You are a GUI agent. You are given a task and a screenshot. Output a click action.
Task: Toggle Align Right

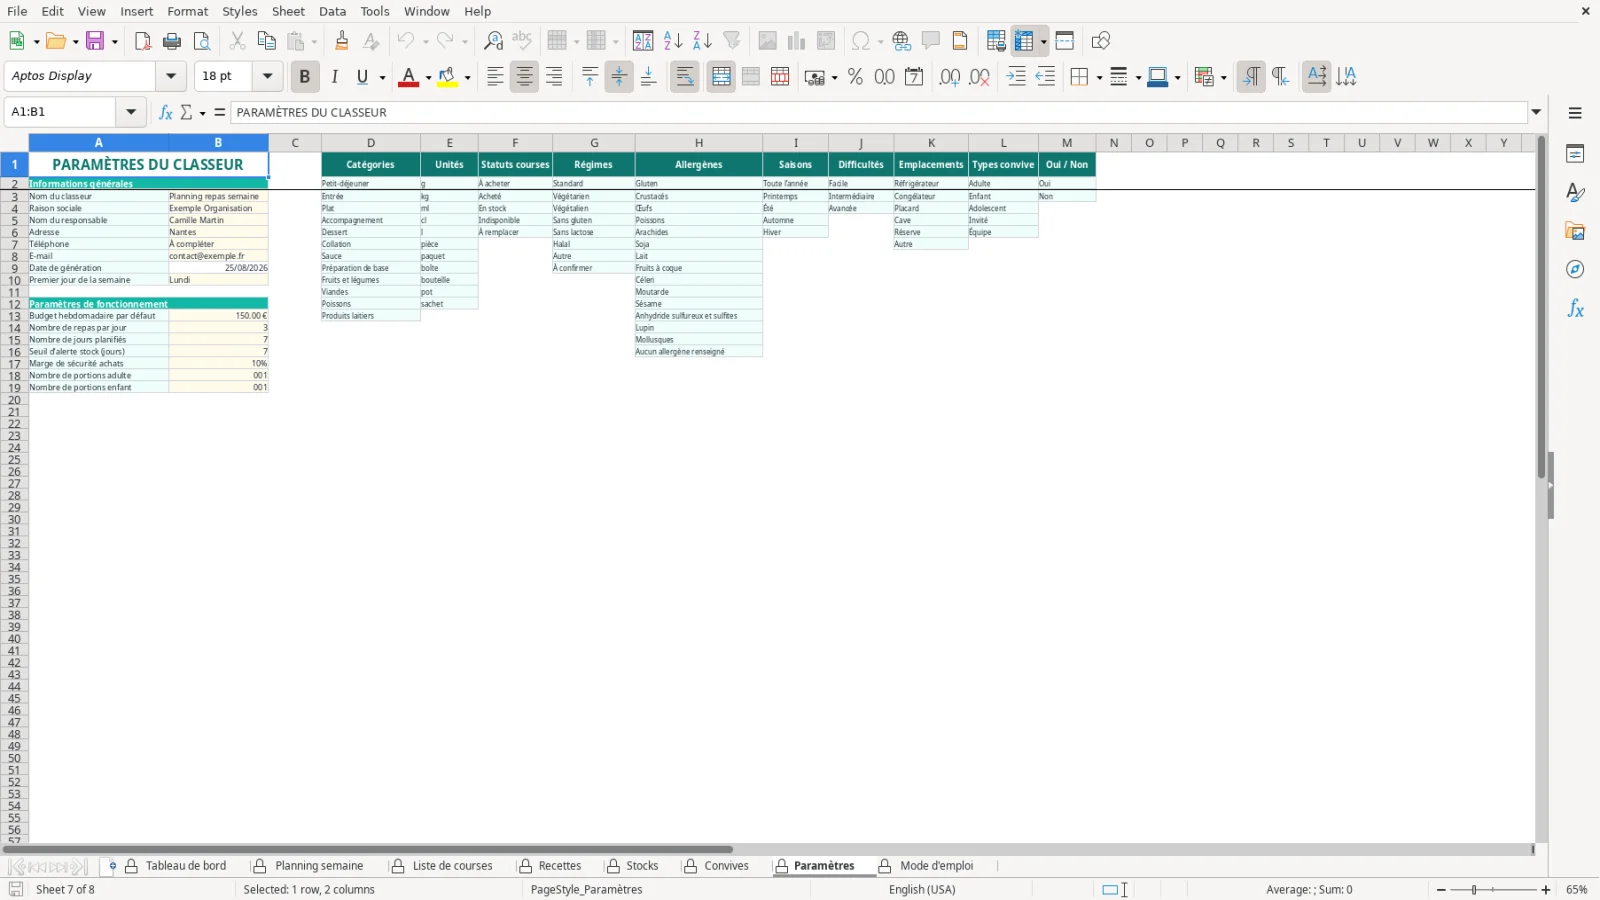tap(554, 77)
